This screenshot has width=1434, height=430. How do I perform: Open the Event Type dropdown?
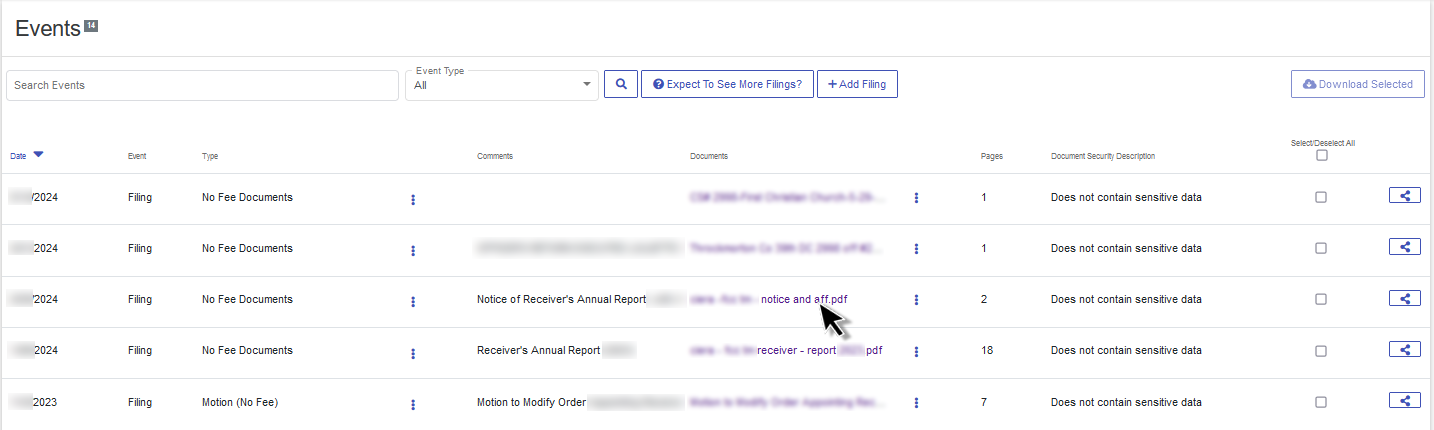[x=502, y=86]
